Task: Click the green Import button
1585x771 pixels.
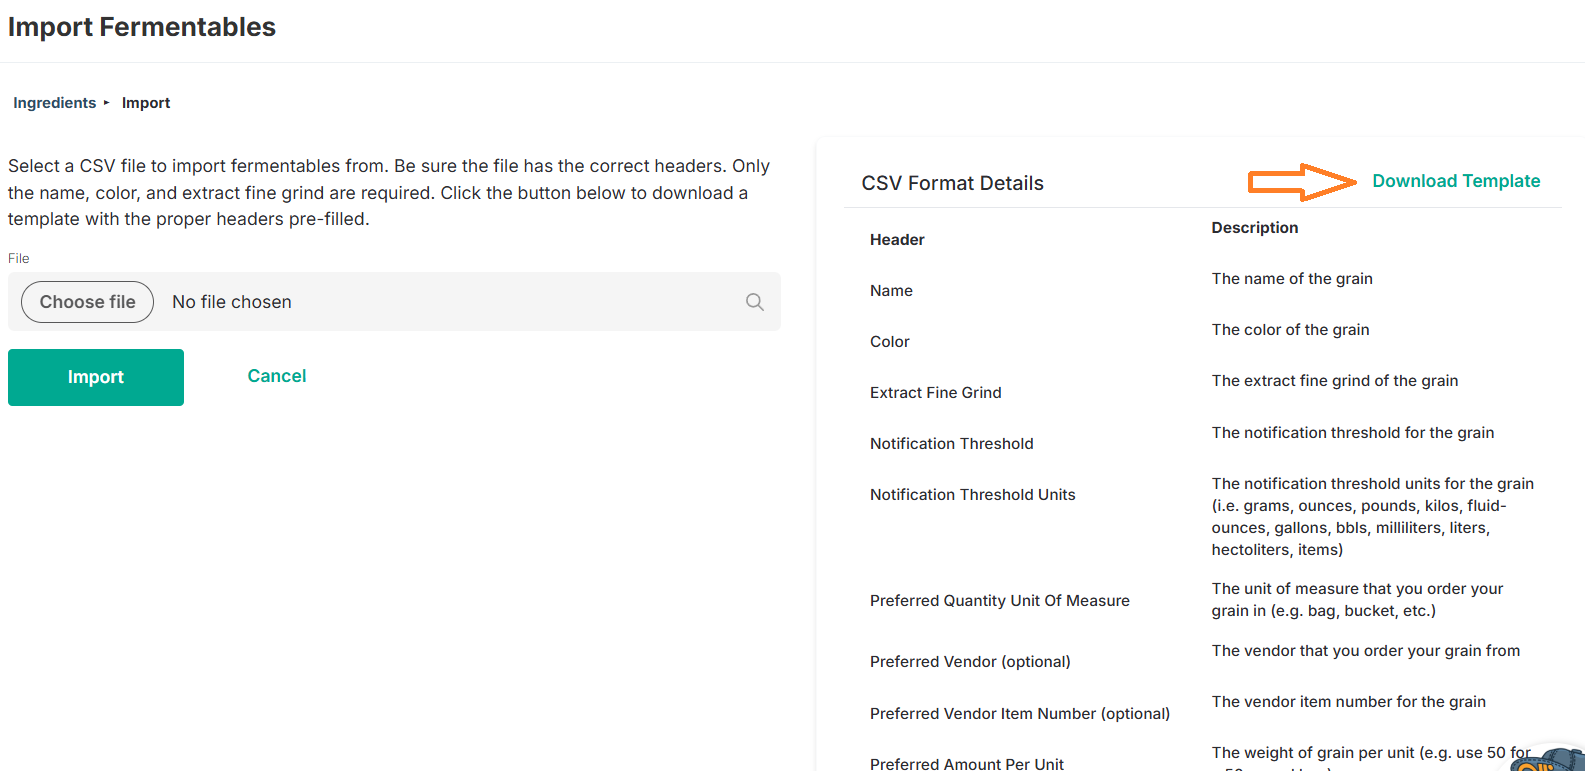Action: (96, 377)
